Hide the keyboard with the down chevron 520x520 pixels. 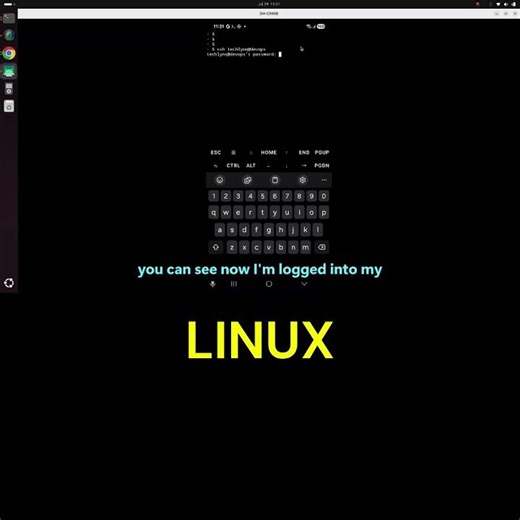[304, 284]
